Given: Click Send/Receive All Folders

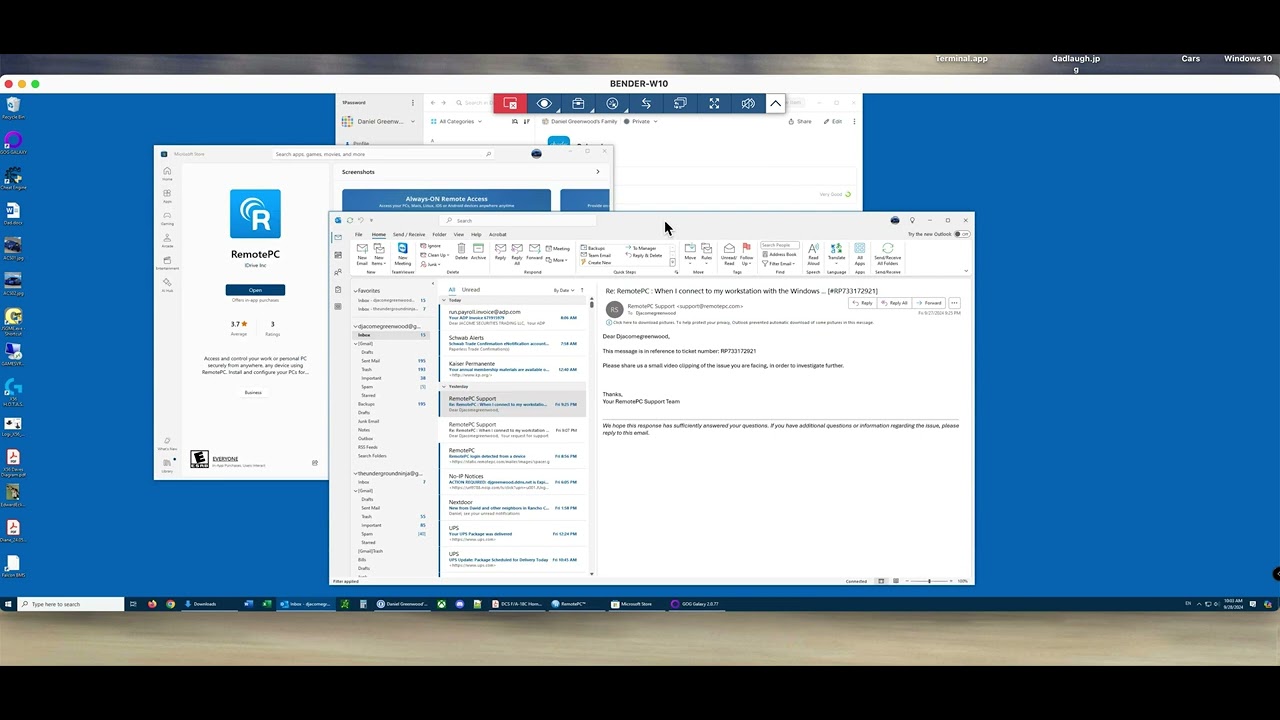Looking at the screenshot, I should tap(887, 253).
